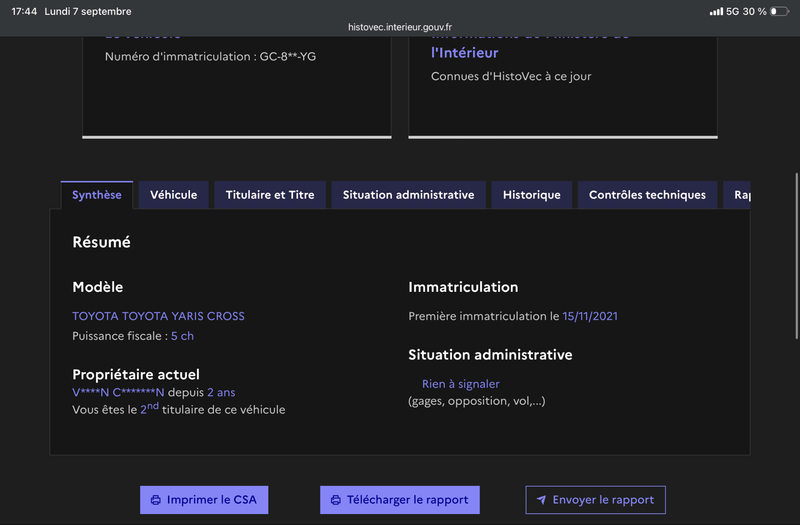This screenshot has height=525, width=800.
Task: Select the partially hidden Rapport tab
Action: tap(737, 195)
